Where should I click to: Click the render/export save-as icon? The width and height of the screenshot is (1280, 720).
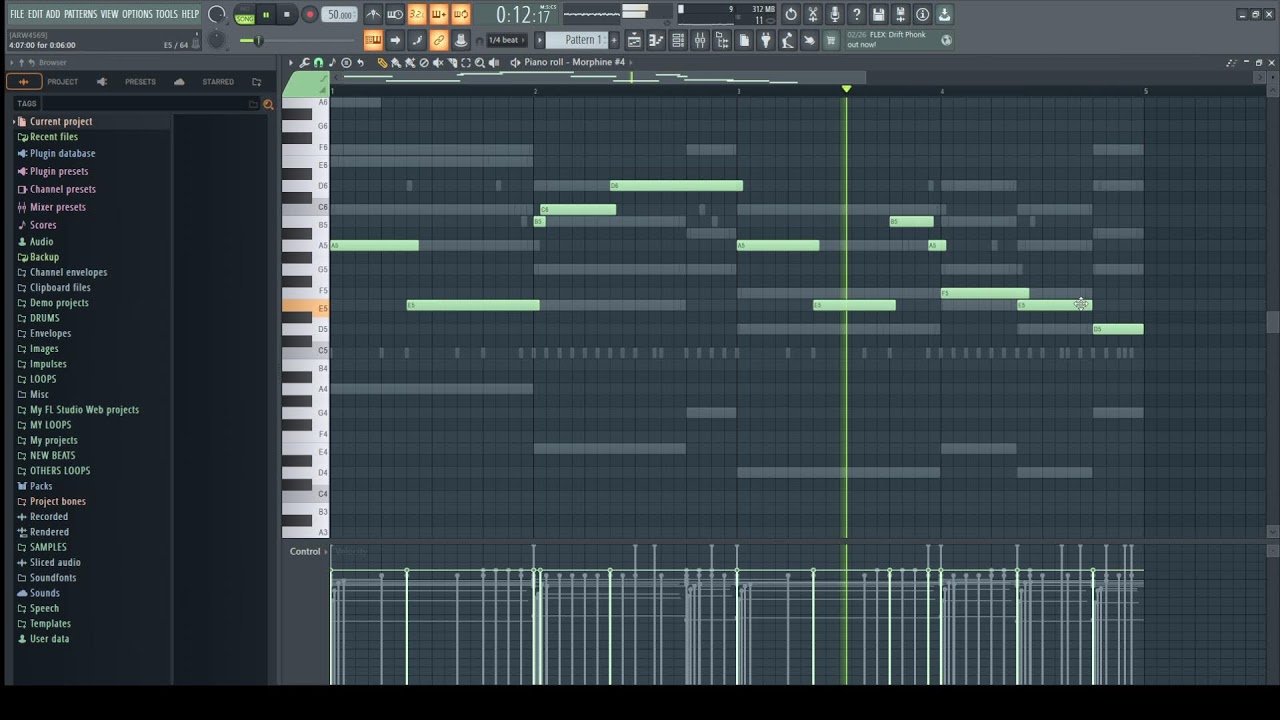(901, 15)
